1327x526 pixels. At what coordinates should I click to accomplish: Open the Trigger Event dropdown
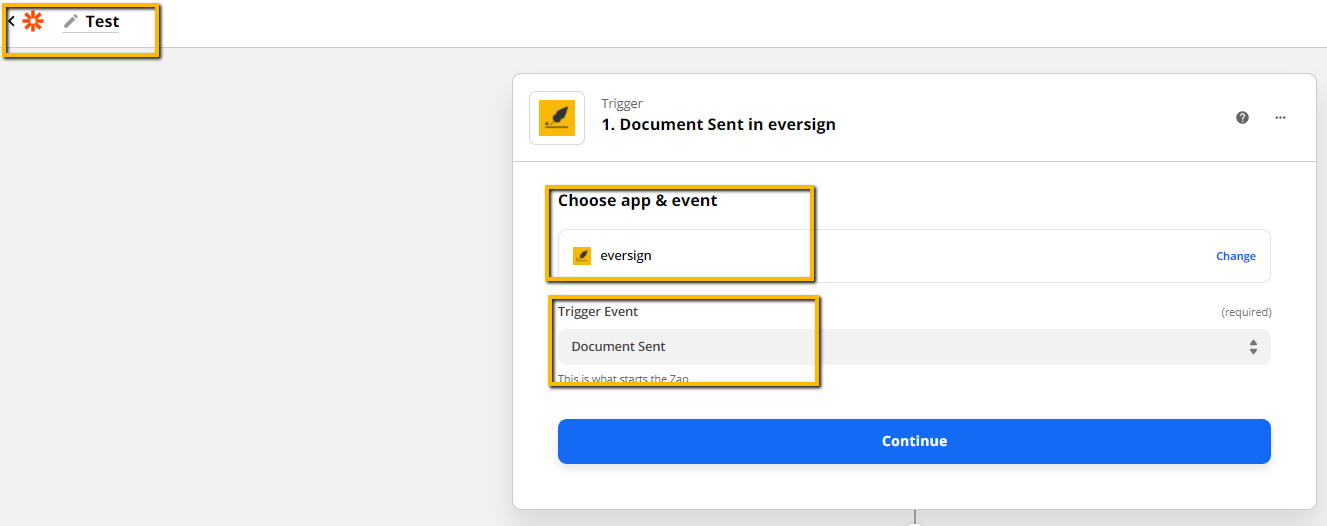click(914, 347)
